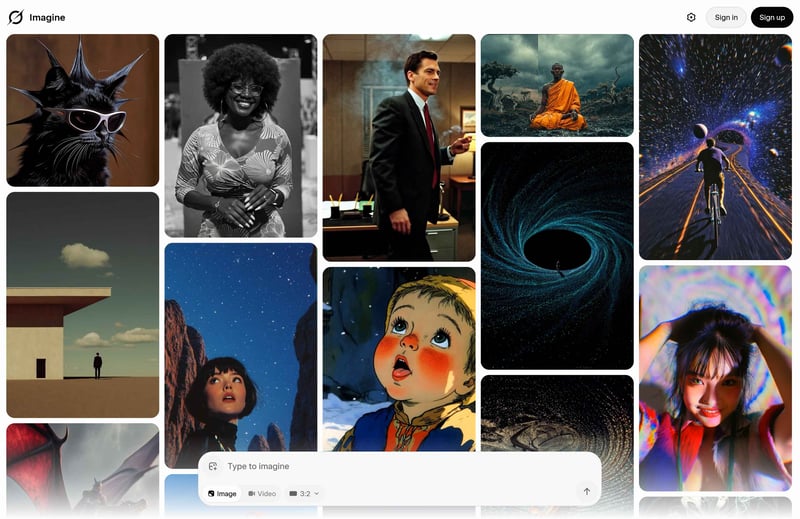Viewport: 800px width, 519px height.
Task: Open the blue swirling black hole image
Action: 557,256
